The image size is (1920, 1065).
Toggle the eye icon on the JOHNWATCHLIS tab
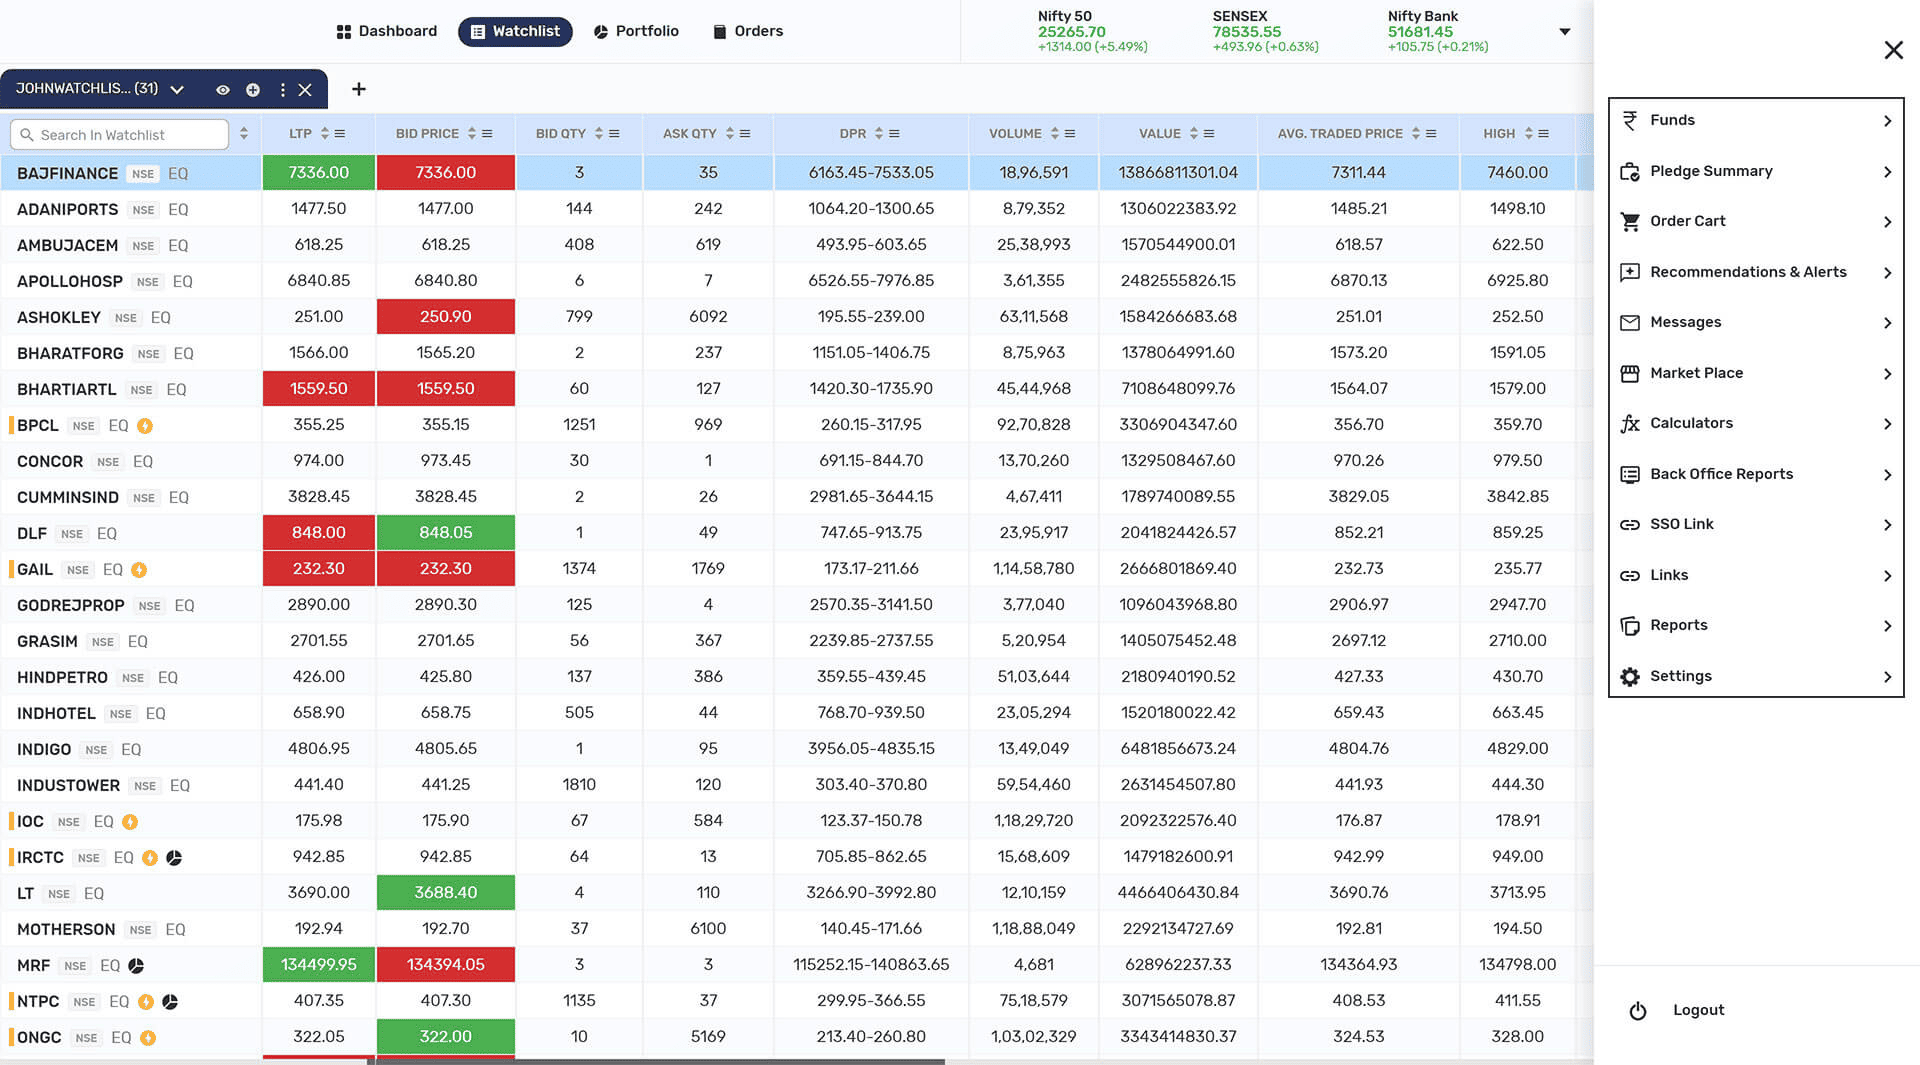point(223,90)
